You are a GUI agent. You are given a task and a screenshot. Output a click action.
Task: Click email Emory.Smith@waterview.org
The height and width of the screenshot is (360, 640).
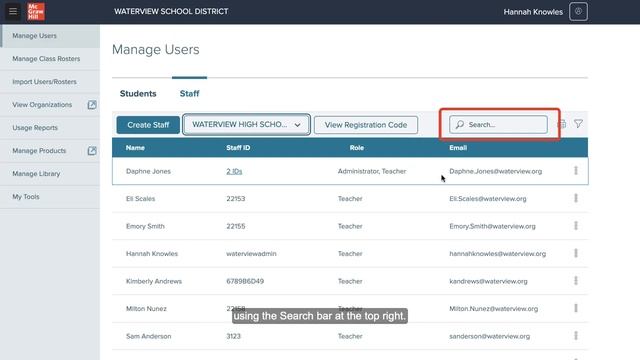click(492, 226)
